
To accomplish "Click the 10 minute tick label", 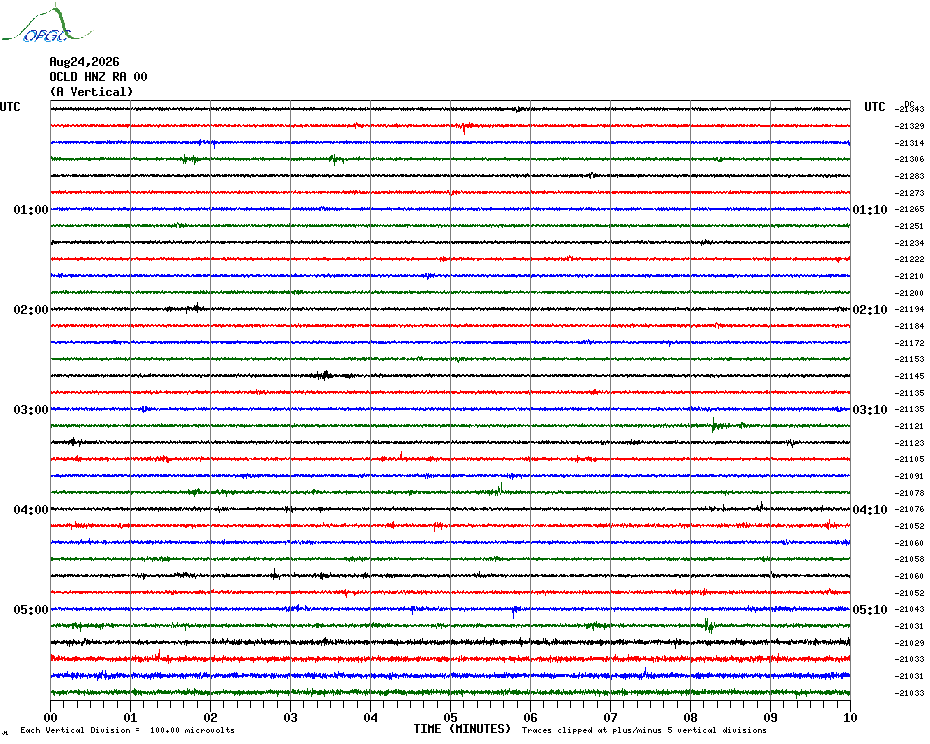I will [x=850, y=717].
